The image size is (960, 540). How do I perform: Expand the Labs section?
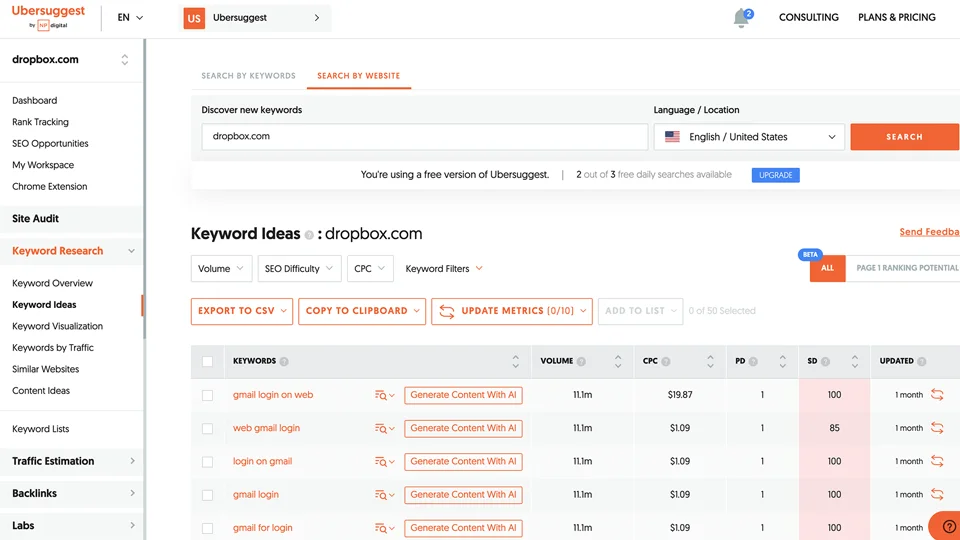pyautogui.click(x=72, y=525)
